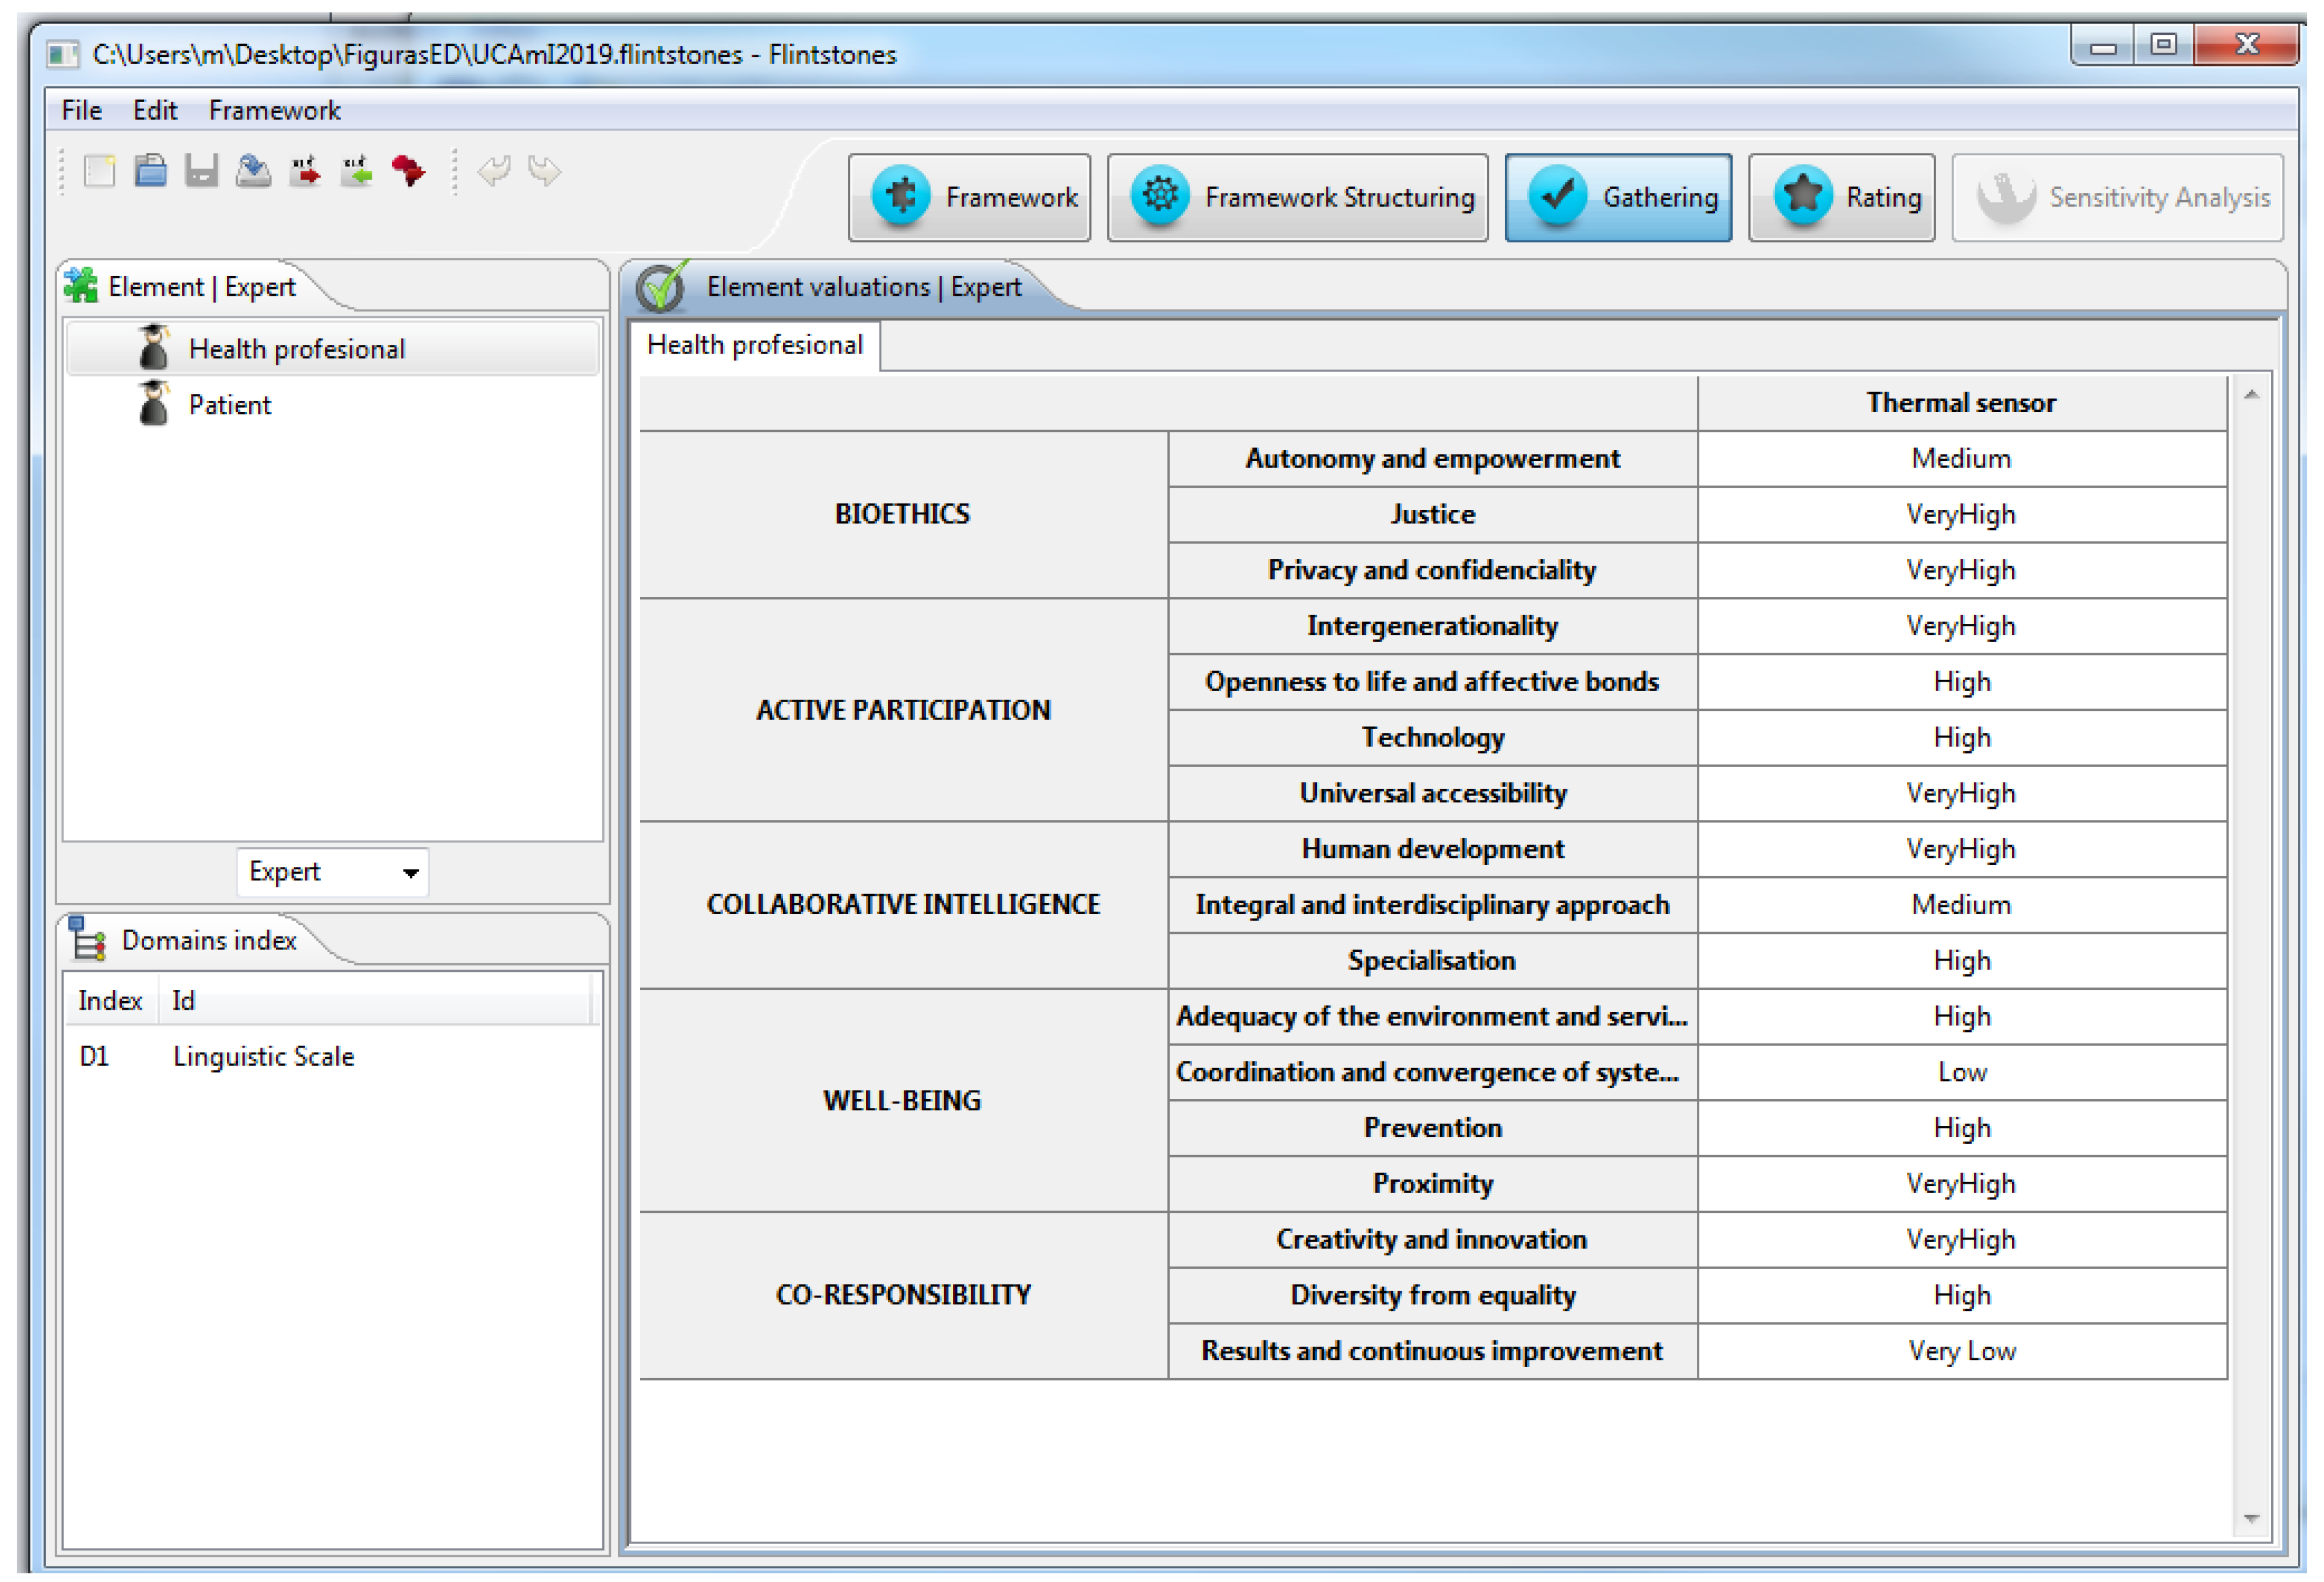Click the Id column header in Domains index
2324x1582 pixels.
184,1000
